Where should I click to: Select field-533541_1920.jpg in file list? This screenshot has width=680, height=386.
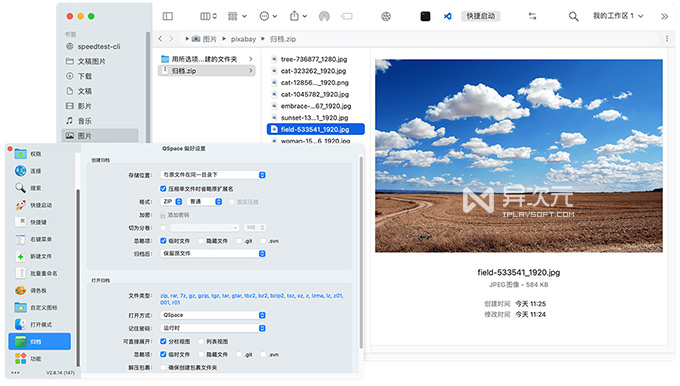coord(316,129)
